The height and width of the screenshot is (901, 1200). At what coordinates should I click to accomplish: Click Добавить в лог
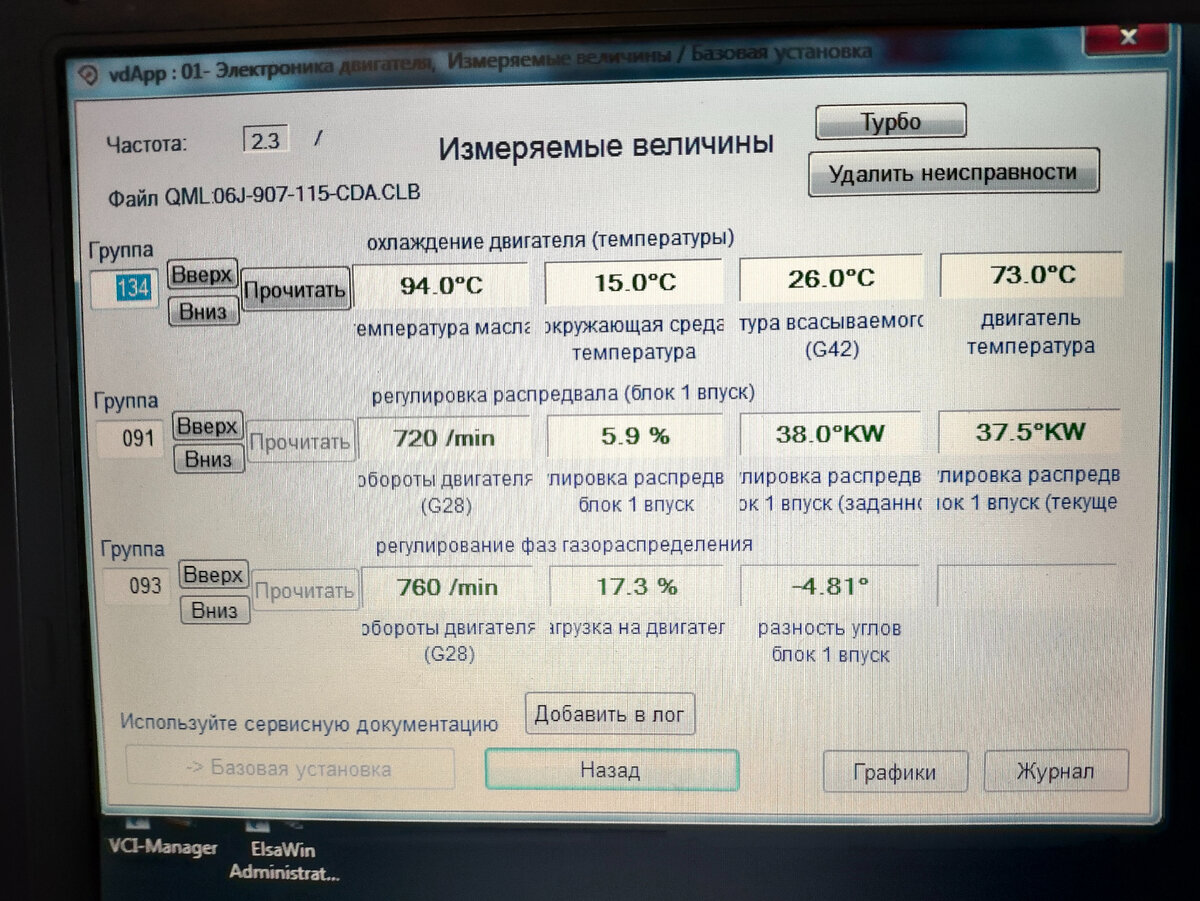click(x=610, y=713)
